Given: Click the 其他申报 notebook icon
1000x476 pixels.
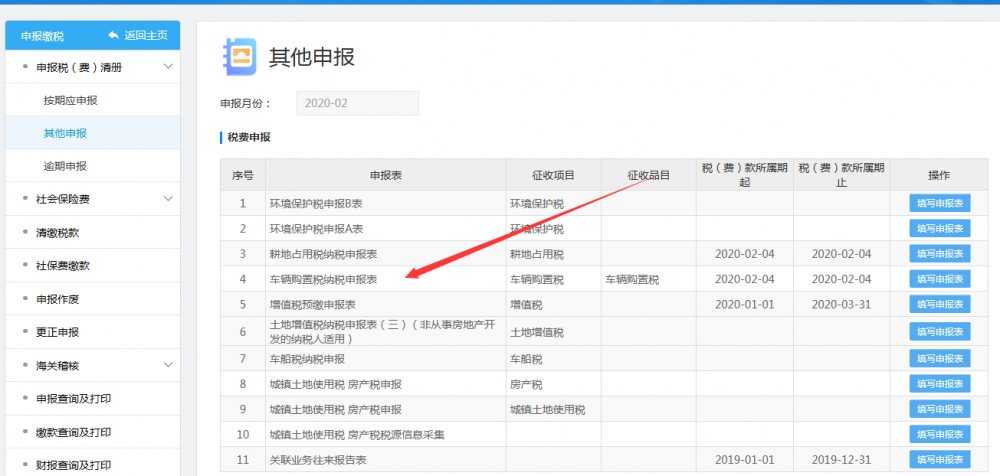Looking at the screenshot, I should [x=239, y=57].
